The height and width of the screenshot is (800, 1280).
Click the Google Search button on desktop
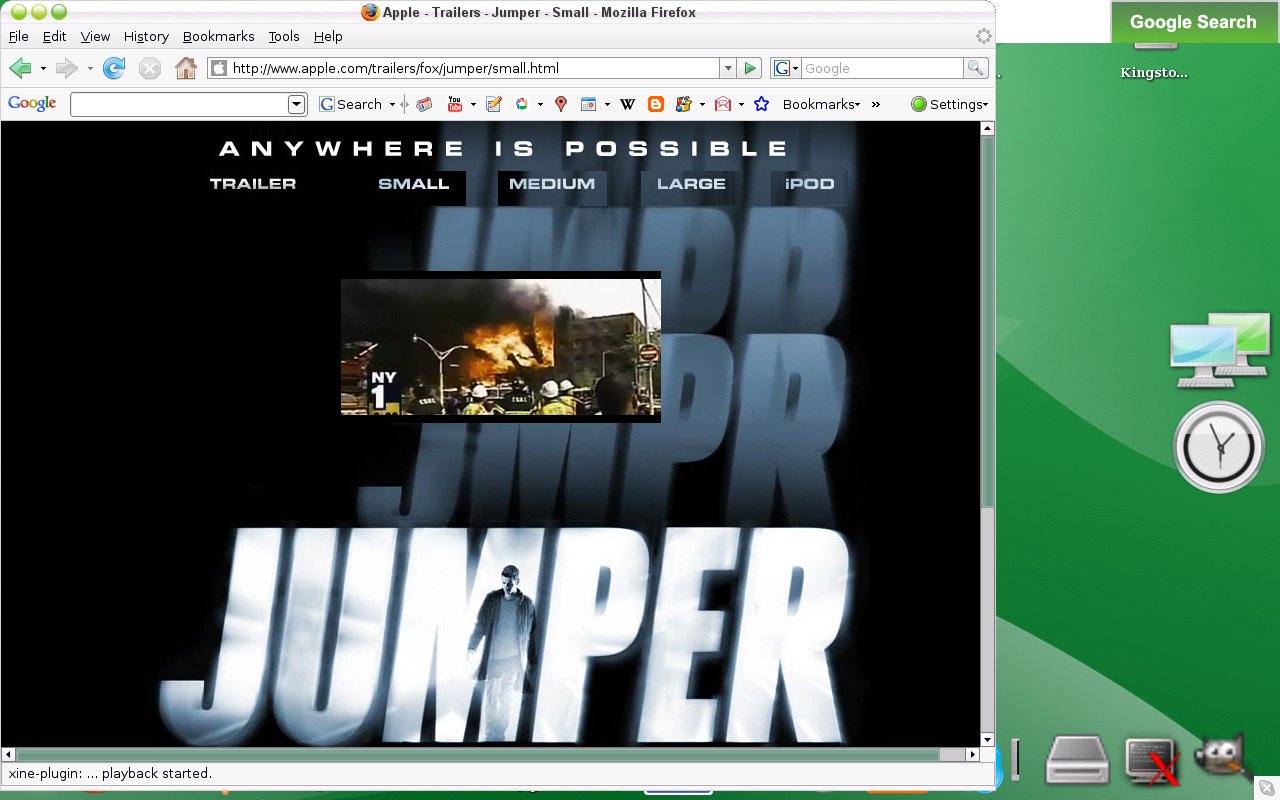coord(1193,22)
